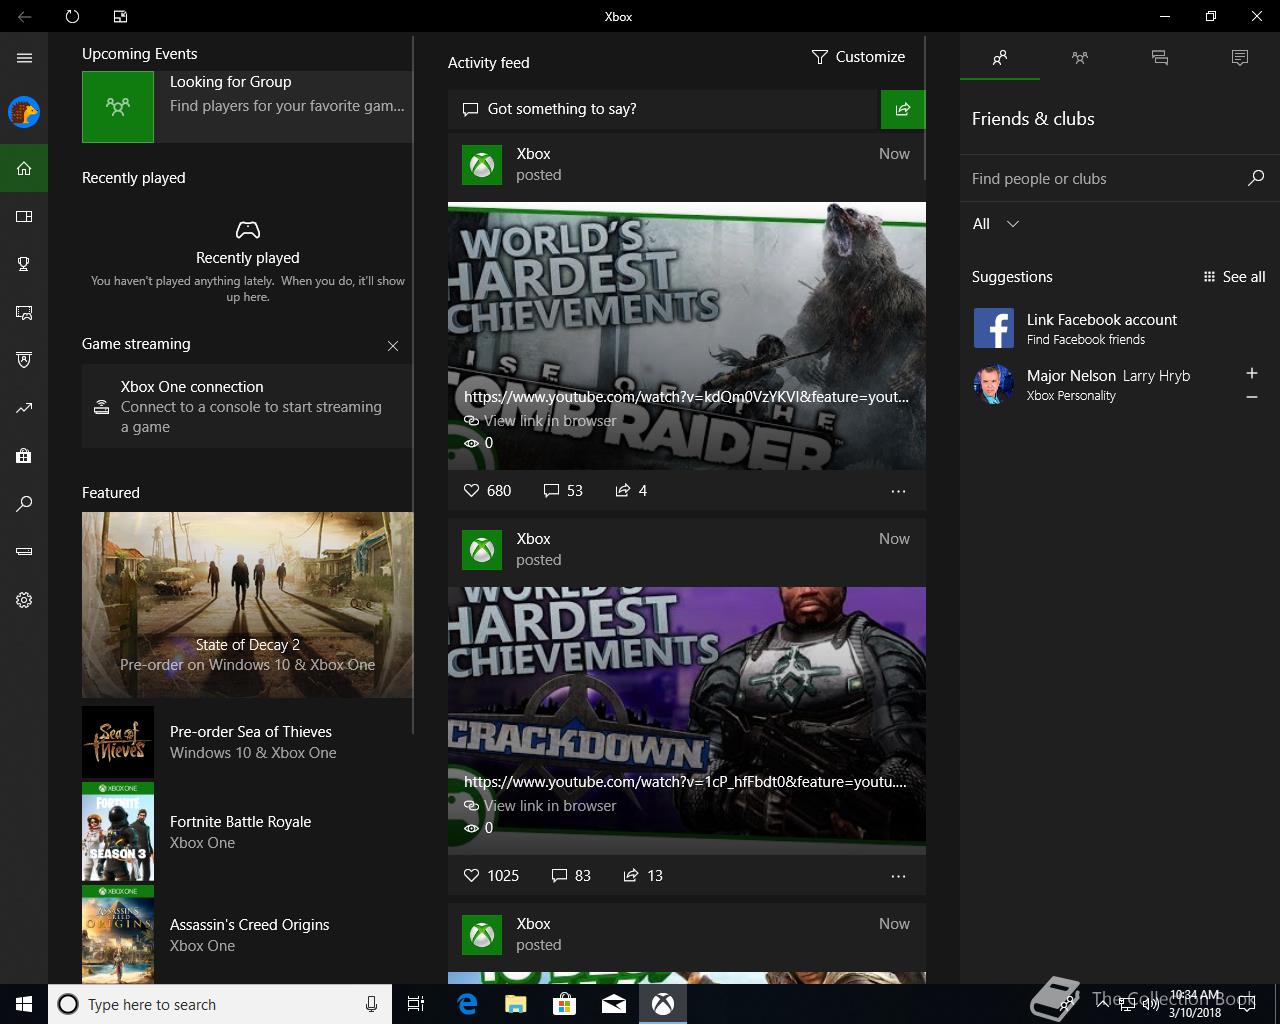Open Fortnite Battle Royale featured item

(x=247, y=832)
